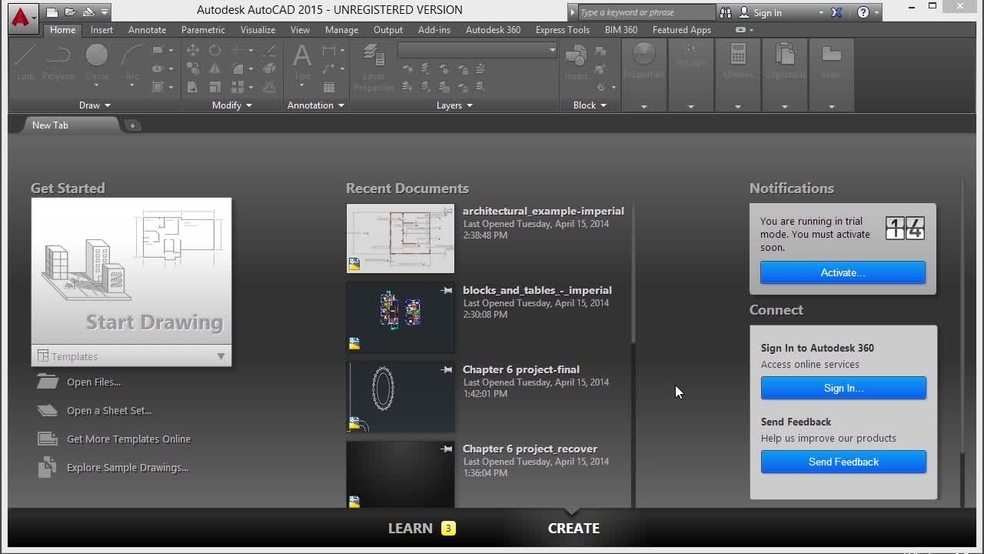Viewport: 984px width, 554px height.
Task: Click the Utilities calculator panel icon
Action: [738, 61]
